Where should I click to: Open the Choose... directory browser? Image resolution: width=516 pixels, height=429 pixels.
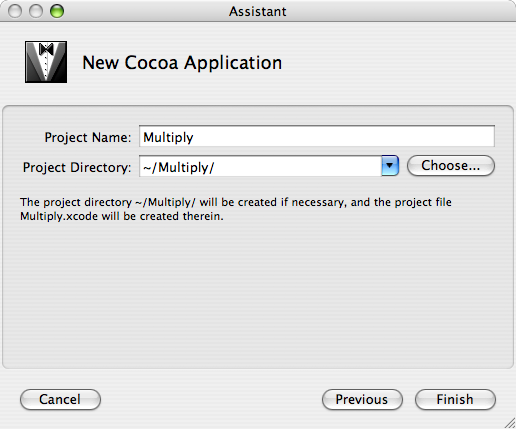click(x=451, y=165)
